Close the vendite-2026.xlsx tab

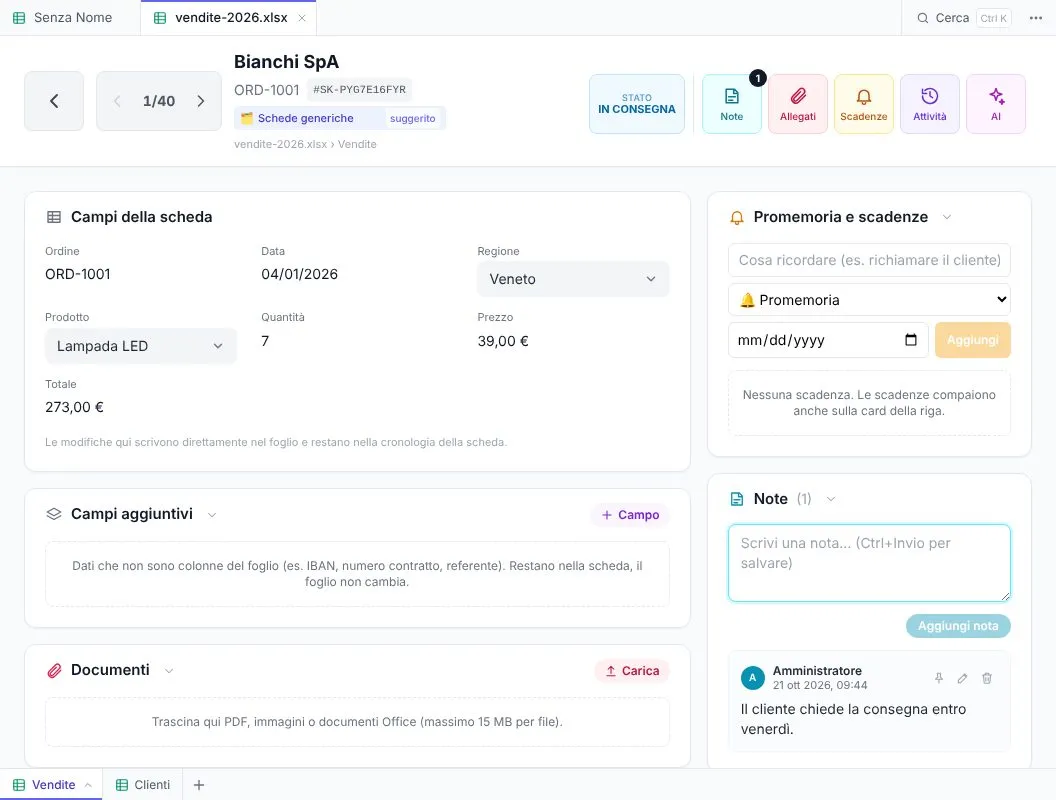(x=302, y=18)
